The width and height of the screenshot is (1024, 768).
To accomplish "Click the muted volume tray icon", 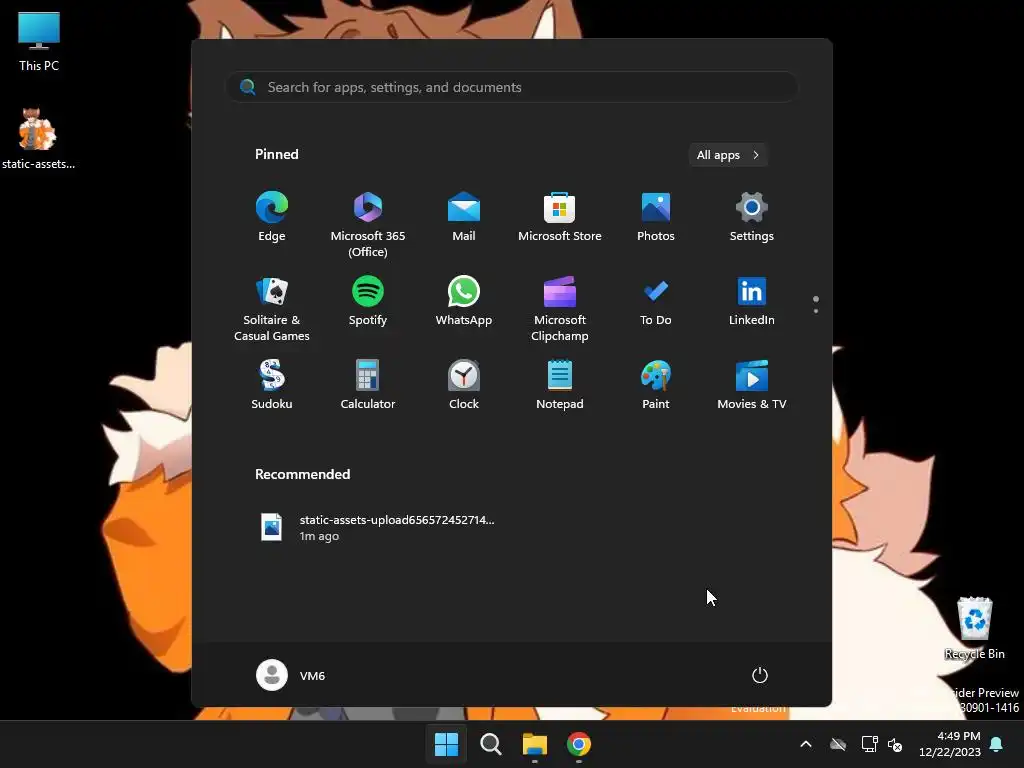I will click(895, 744).
